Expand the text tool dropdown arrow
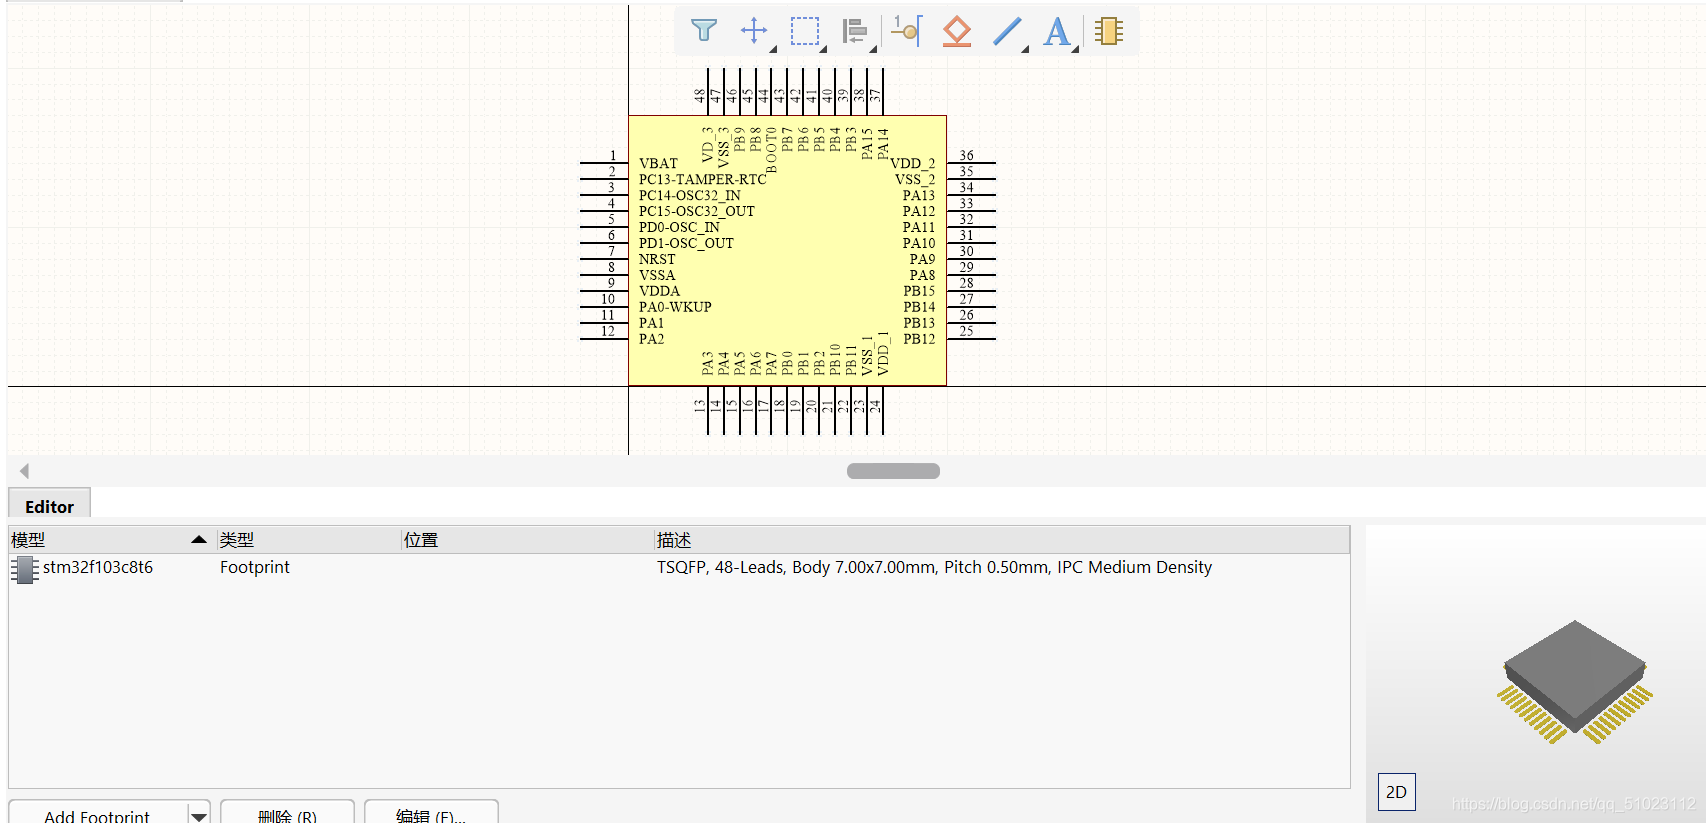Image resolution: width=1706 pixels, height=823 pixels. (x=1075, y=49)
